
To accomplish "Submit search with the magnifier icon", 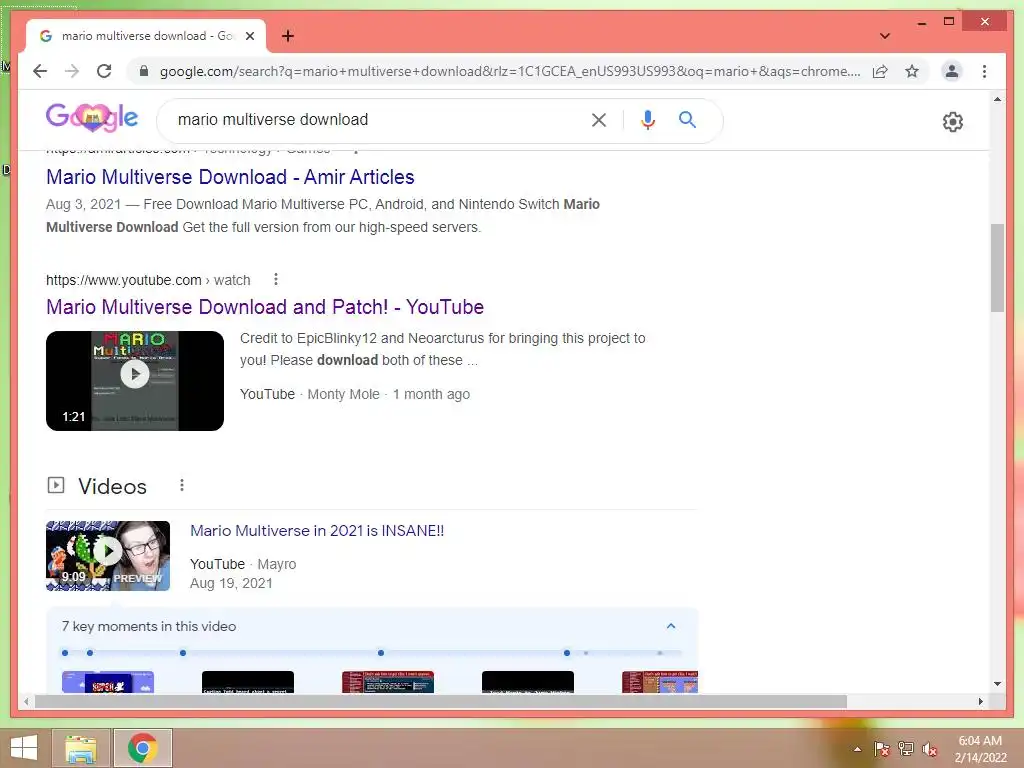I will [x=687, y=120].
